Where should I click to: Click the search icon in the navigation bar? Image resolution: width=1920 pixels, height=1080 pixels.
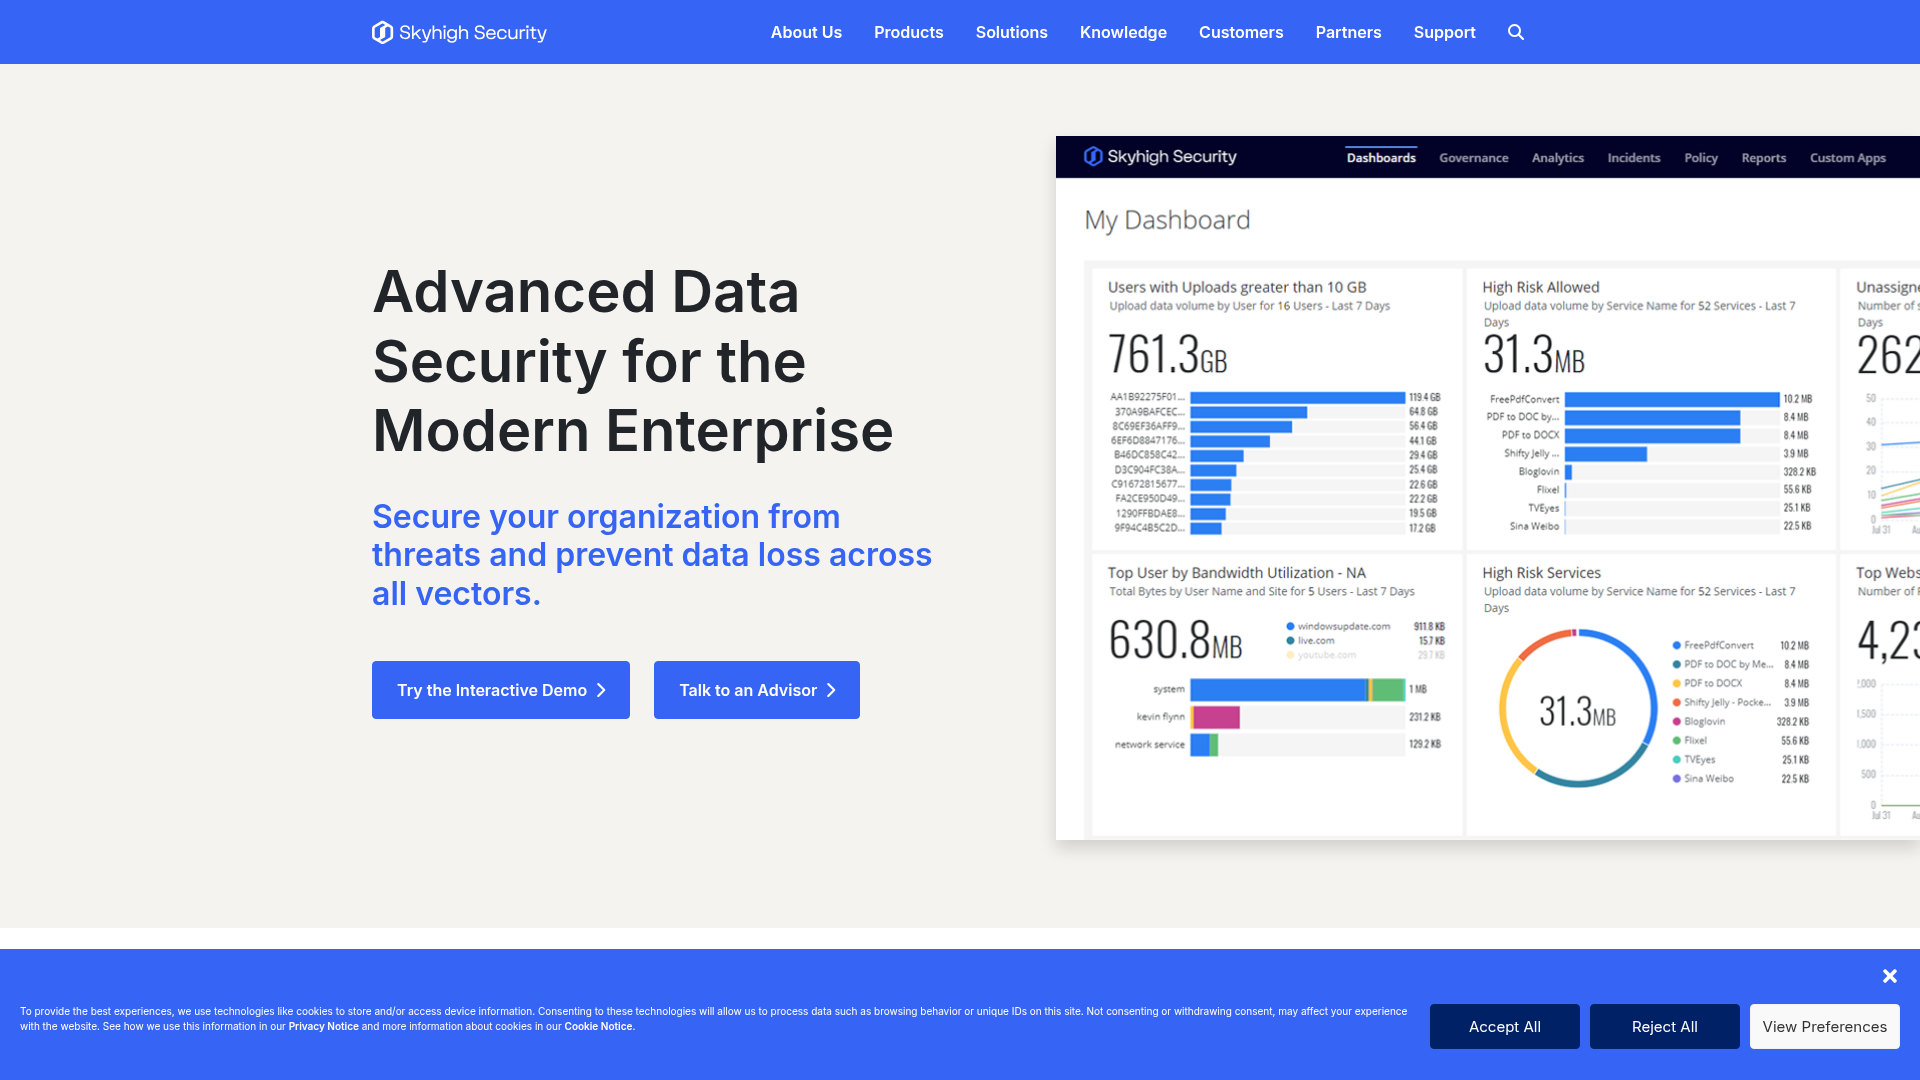point(1515,32)
